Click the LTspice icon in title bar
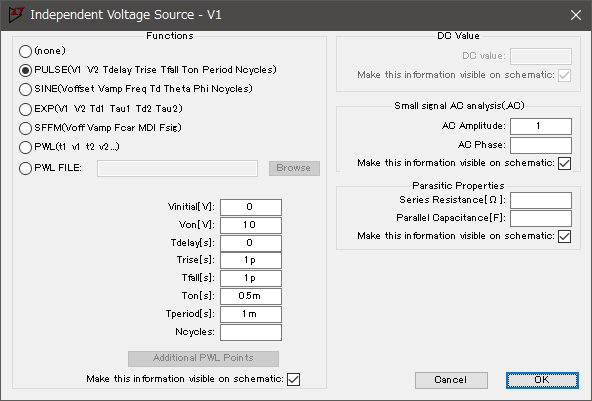592x401 pixels. tap(16, 15)
